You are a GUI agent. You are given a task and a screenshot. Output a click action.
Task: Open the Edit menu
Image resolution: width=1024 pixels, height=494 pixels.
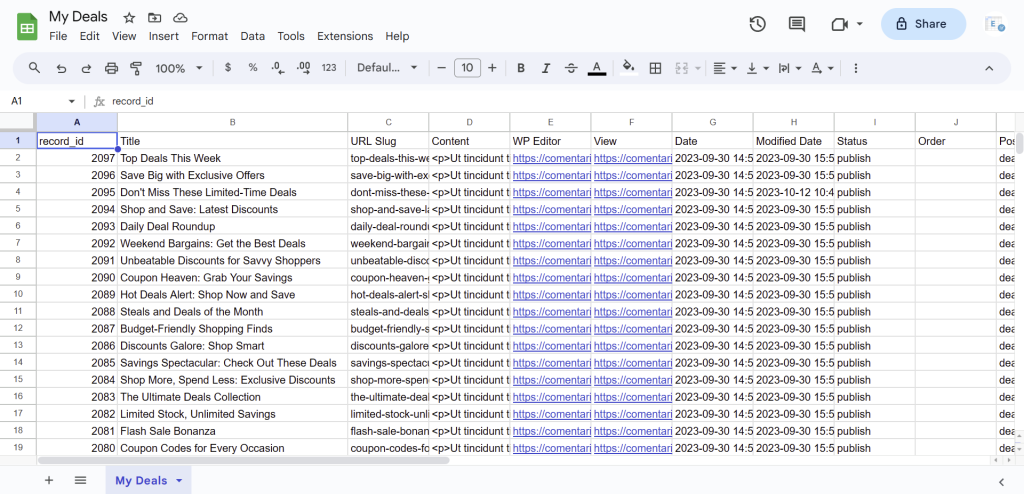[x=89, y=36]
